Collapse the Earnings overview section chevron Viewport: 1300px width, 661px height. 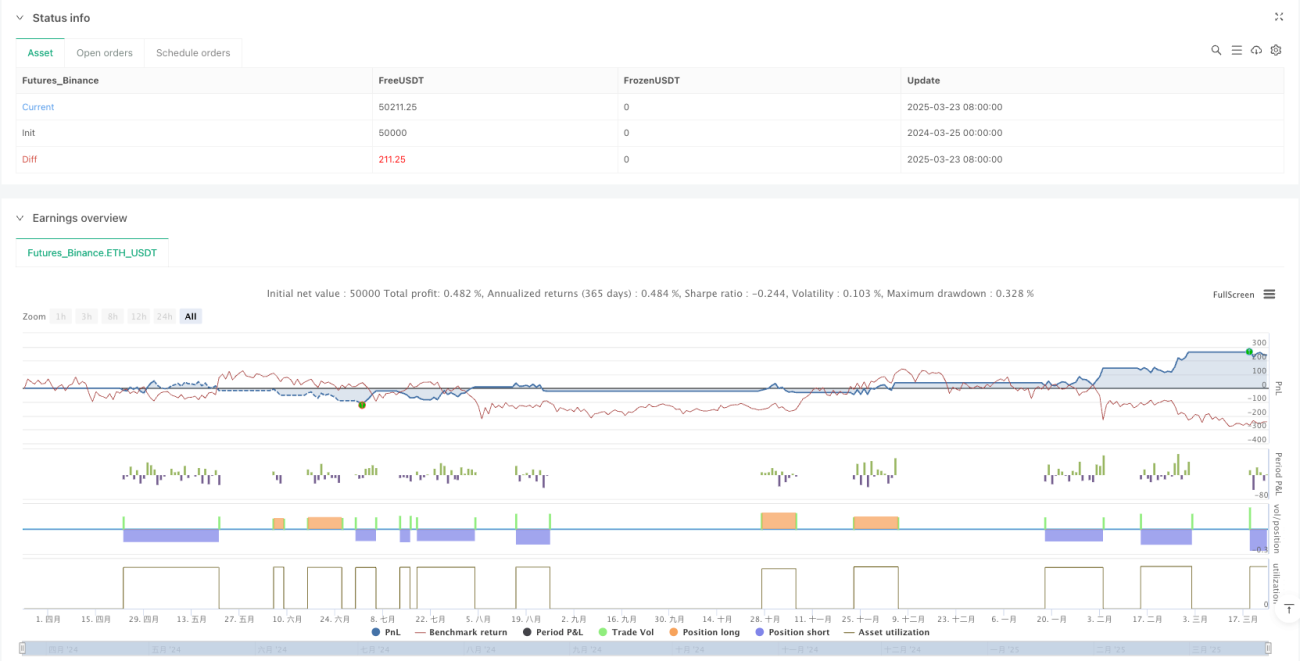click(20, 218)
